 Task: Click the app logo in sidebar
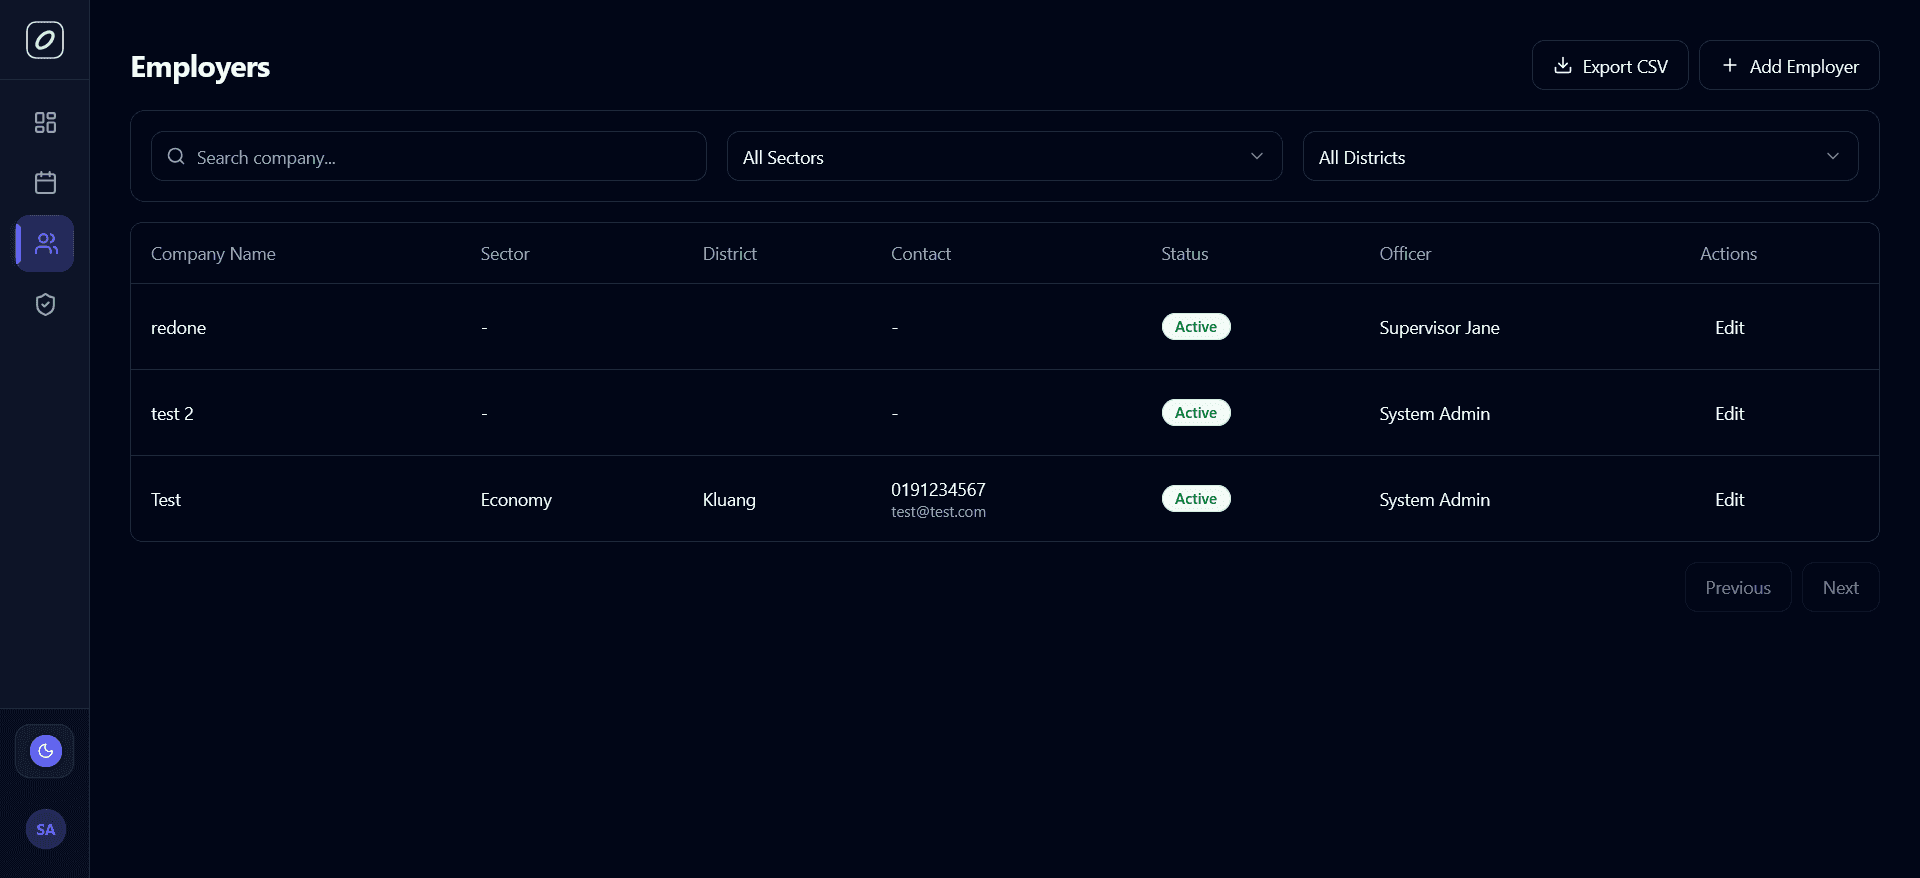point(45,40)
